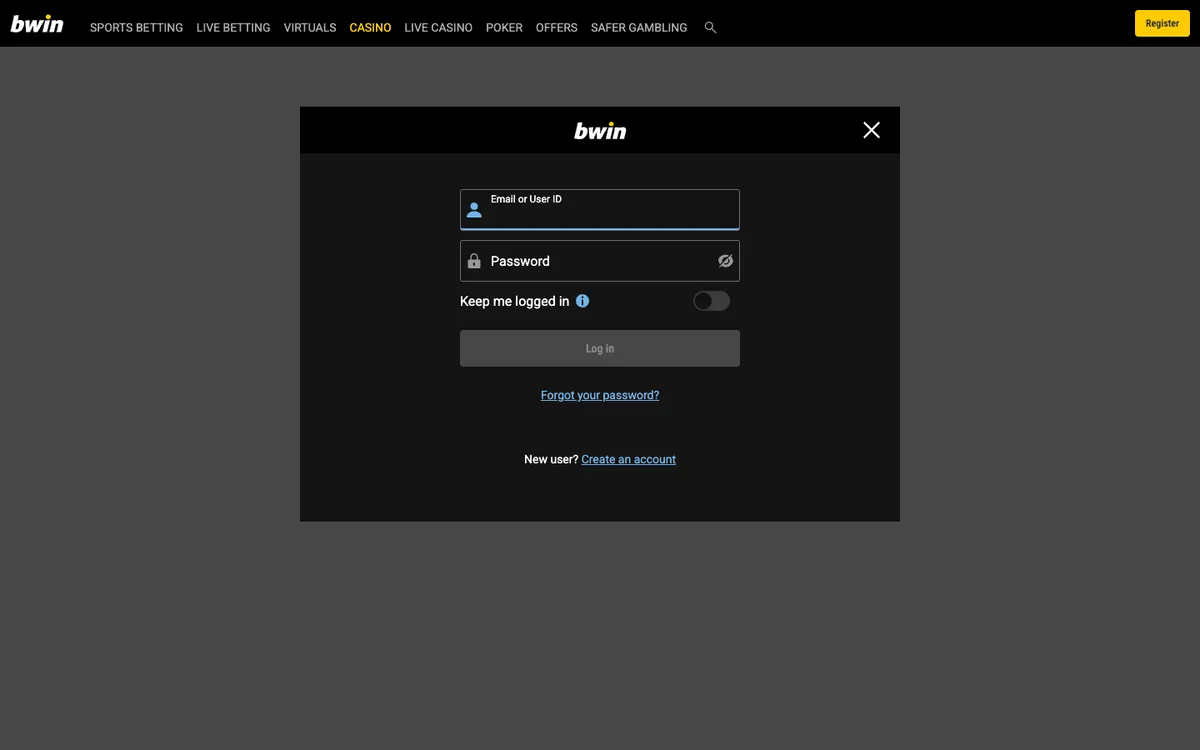Open Safer Gambling page

[x=639, y=28]
